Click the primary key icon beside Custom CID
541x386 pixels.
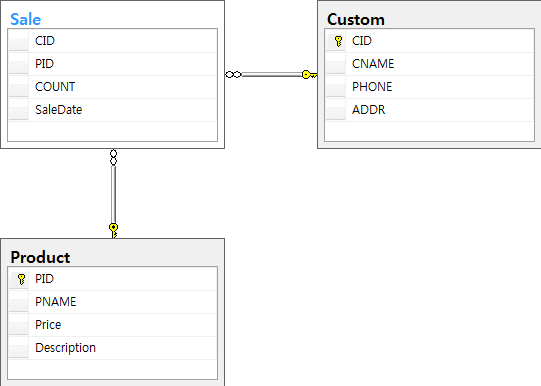(338, 41)
